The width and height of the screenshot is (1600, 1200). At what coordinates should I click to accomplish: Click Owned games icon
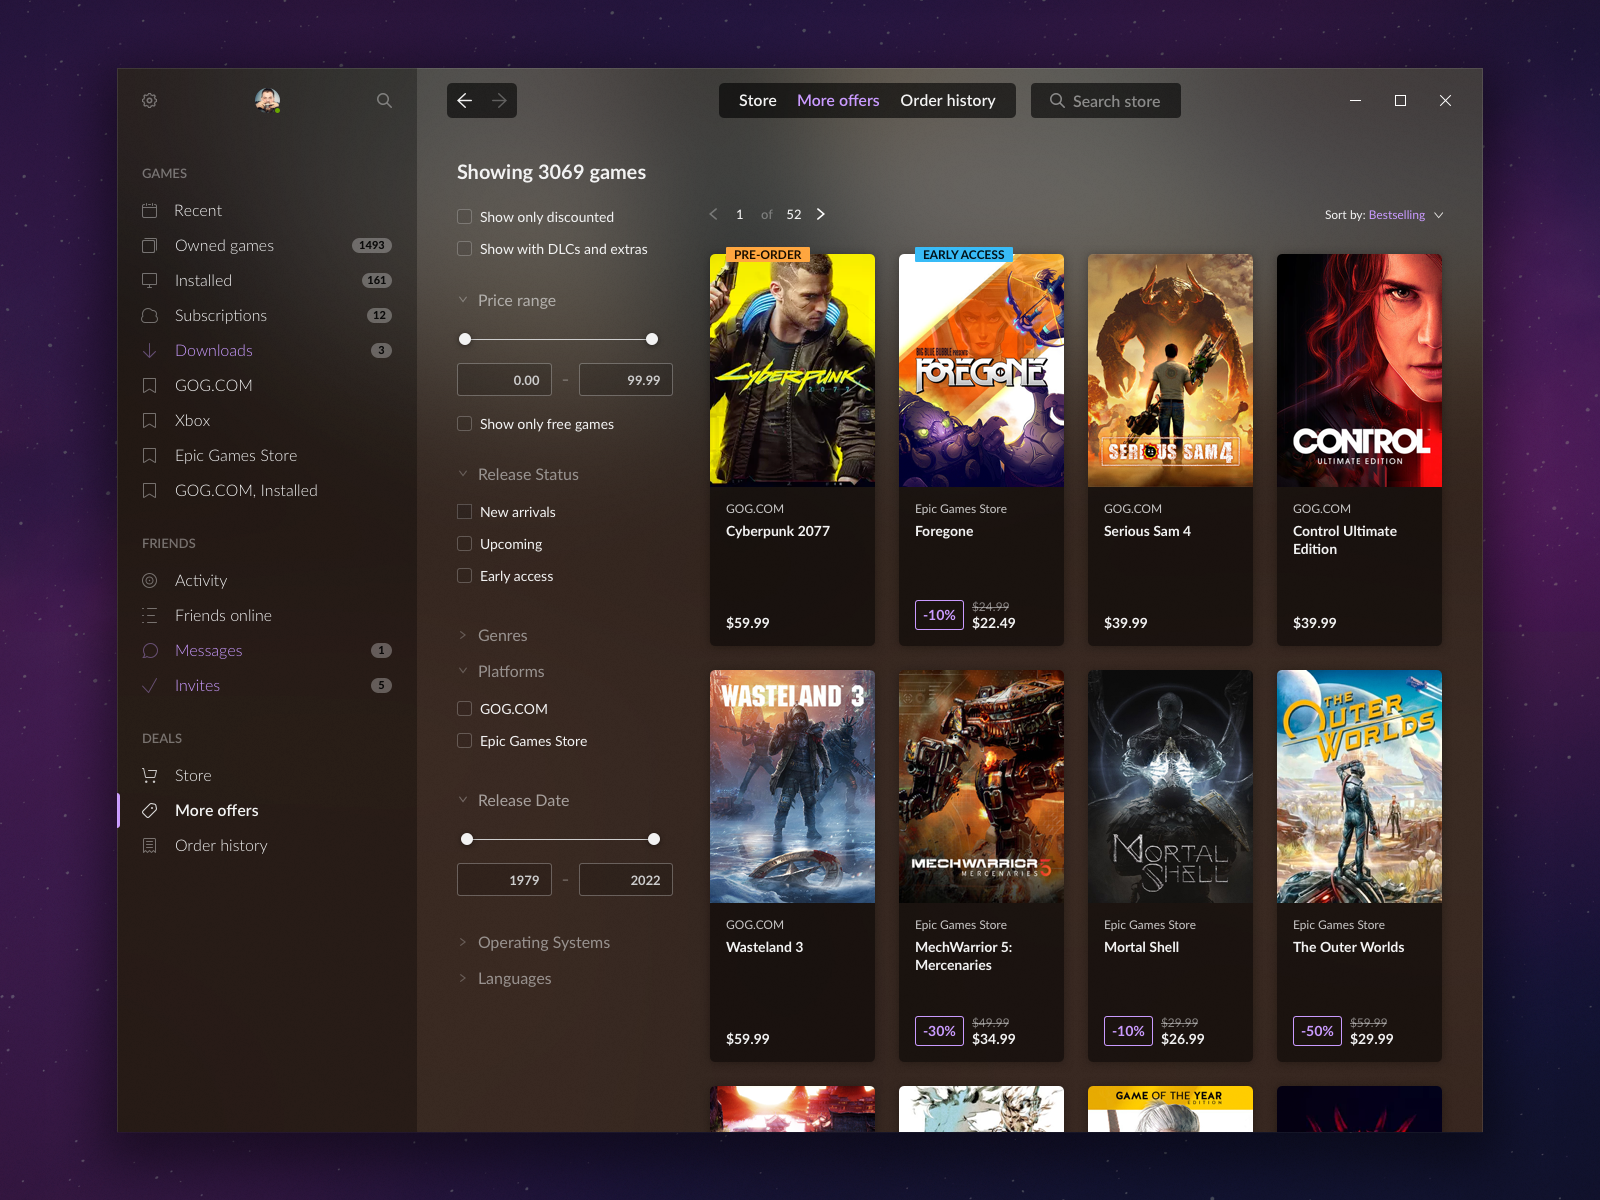click(150, 245)
